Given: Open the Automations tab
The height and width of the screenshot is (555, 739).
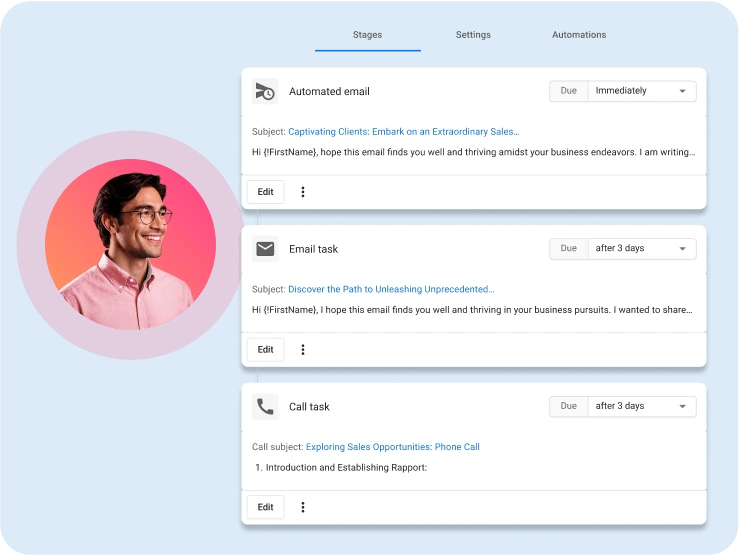Looking at the screenshot, I should point(579,35).
